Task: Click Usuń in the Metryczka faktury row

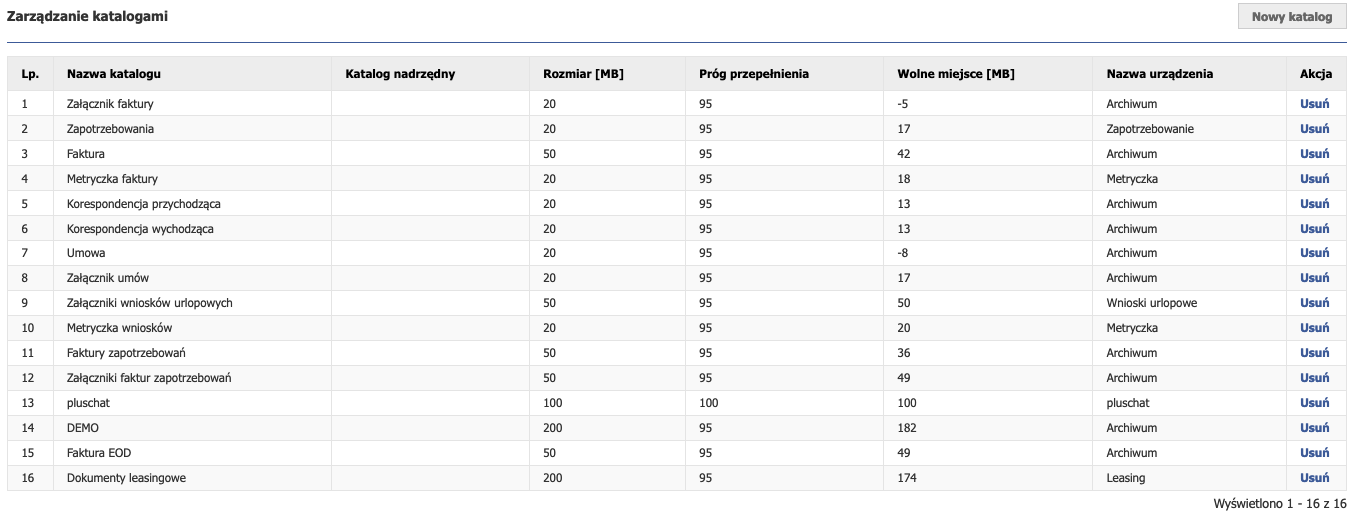Action: point(1314,179)
